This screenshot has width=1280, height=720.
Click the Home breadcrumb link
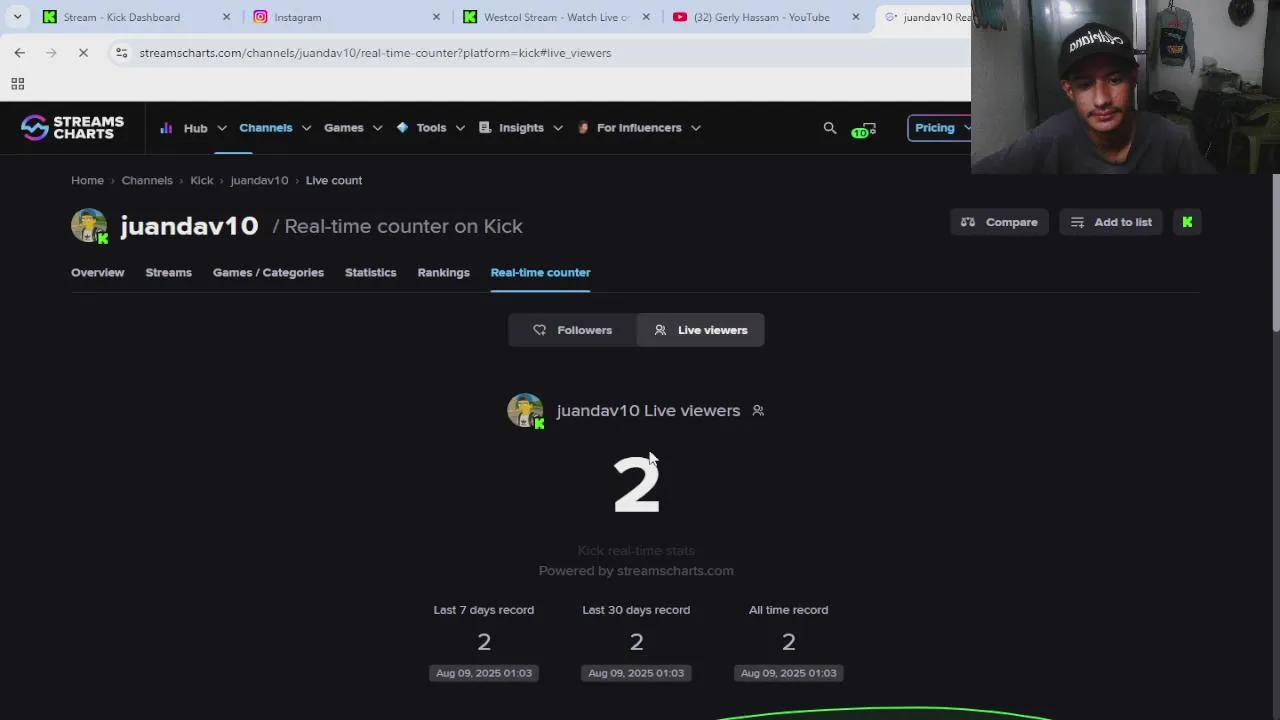coord(87,180)
